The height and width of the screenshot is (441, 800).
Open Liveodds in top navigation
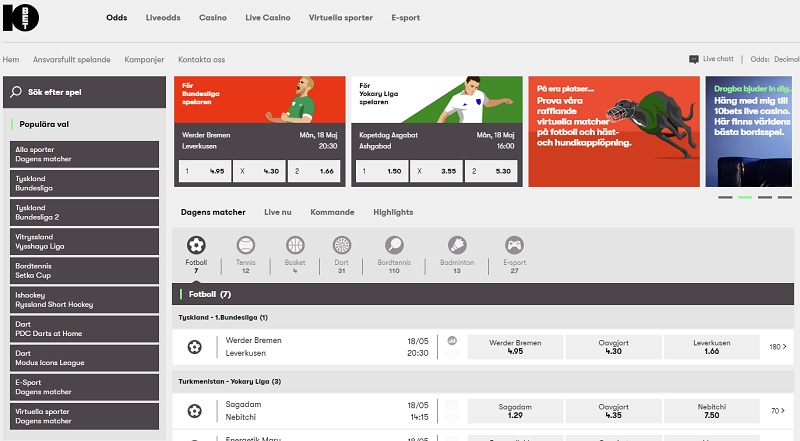(x=163, y=17)
